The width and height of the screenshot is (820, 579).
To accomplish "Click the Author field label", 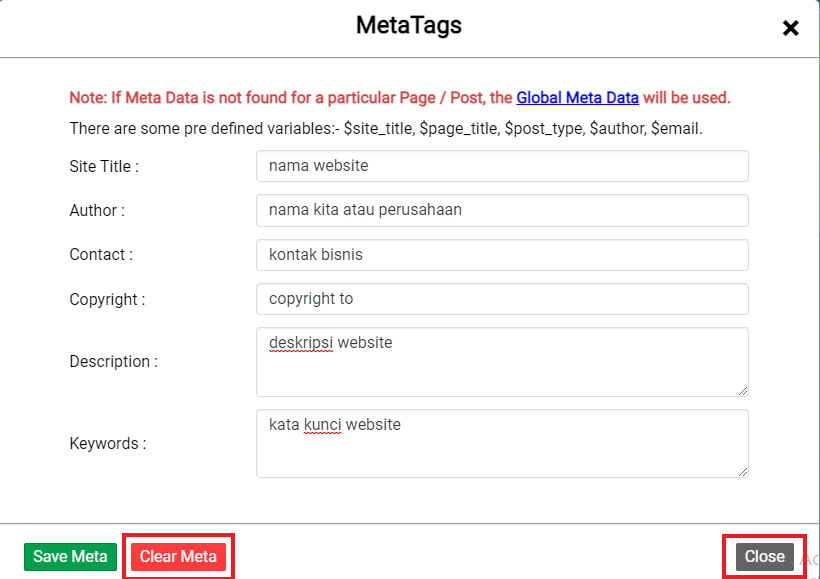I will [95, 210].
